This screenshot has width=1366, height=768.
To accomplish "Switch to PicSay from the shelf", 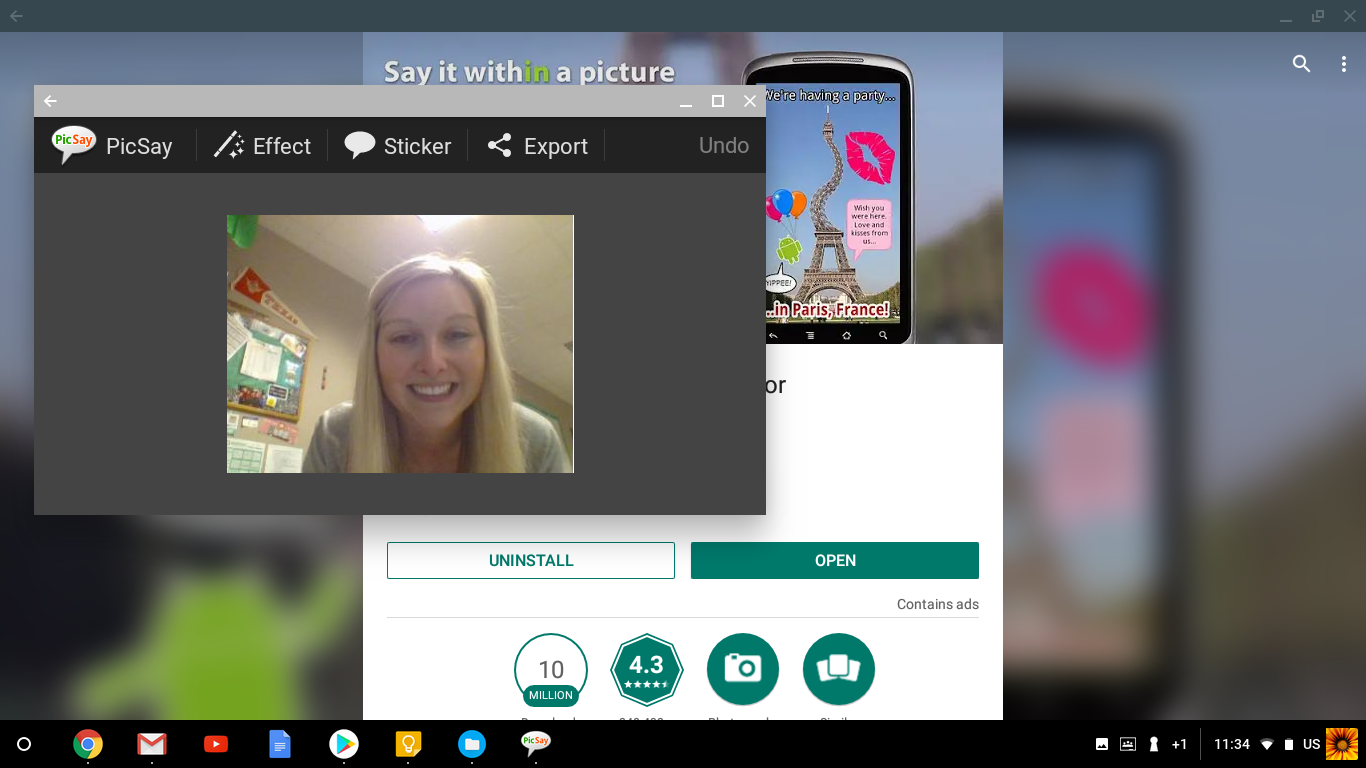I will click(x=536, y=743).
